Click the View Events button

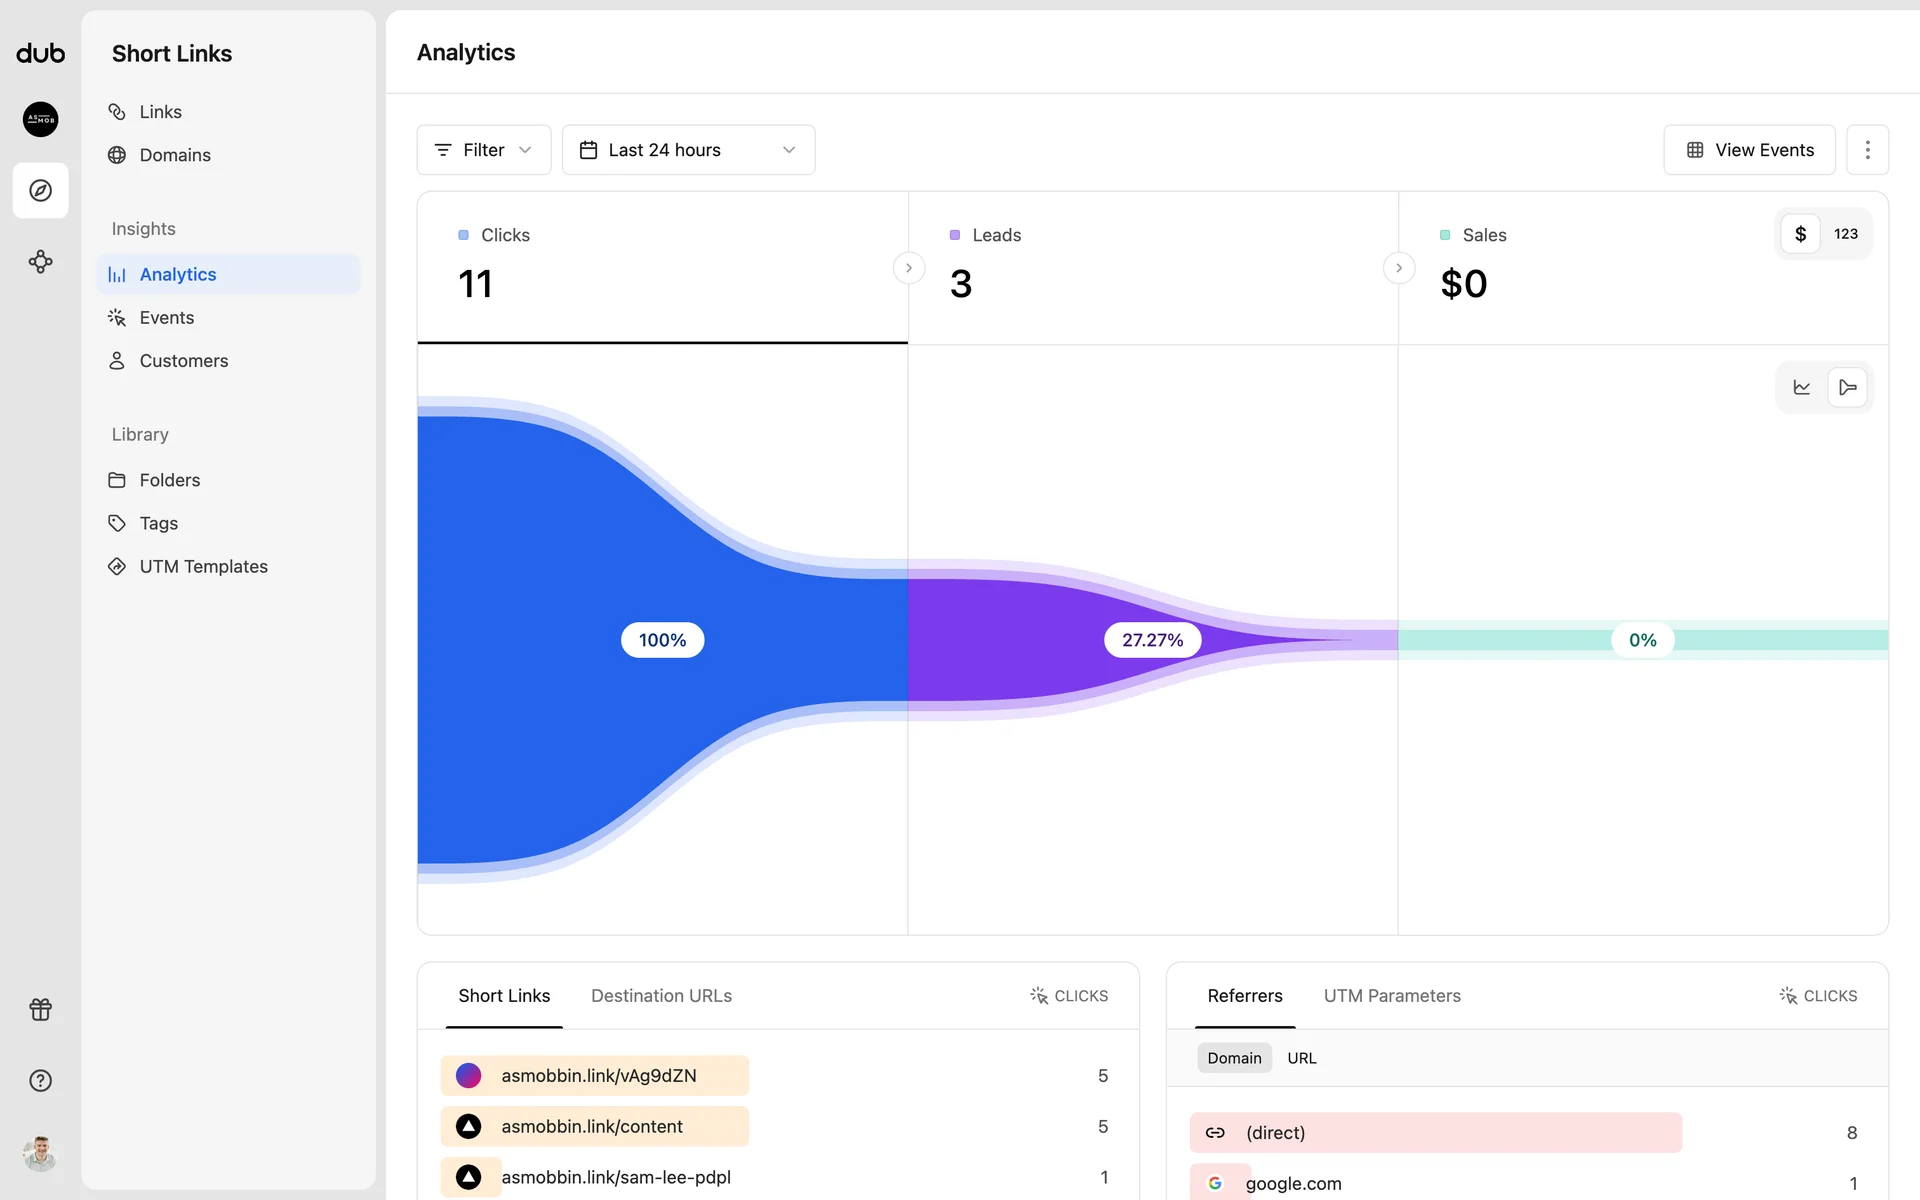point(1749,150)
